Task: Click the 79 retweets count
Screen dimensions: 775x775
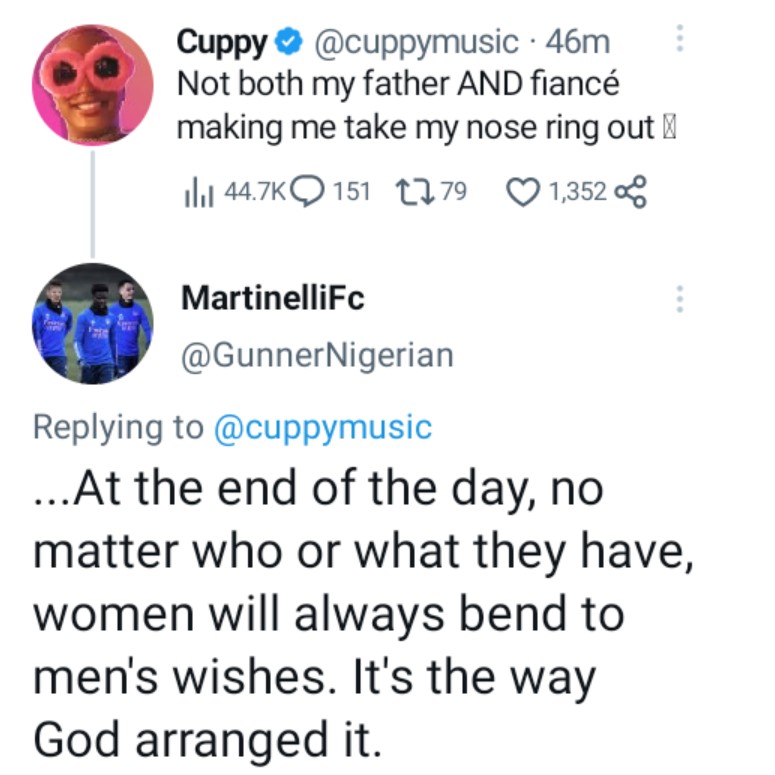Action: [x=454, y=191]
